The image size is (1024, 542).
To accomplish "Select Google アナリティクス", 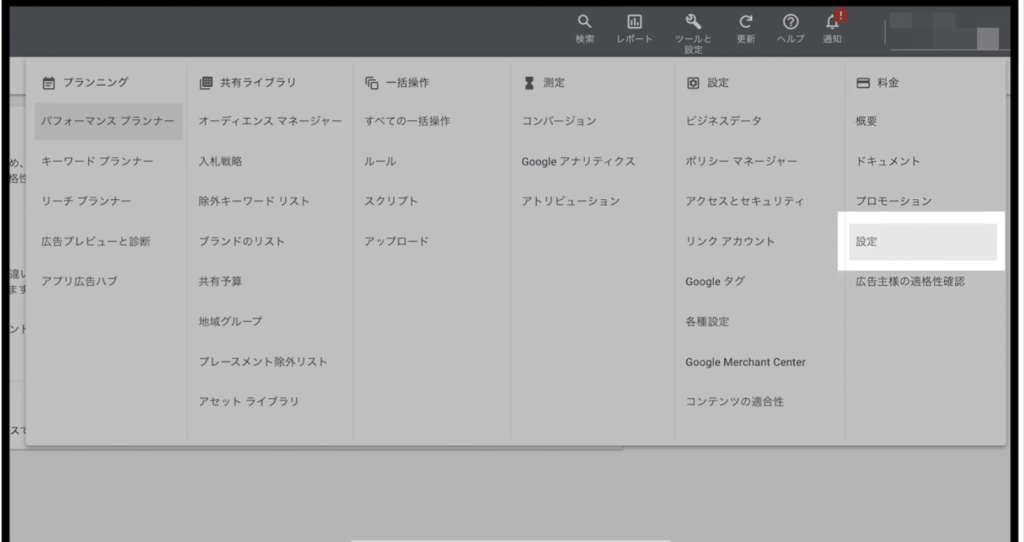I will click(x=578, y=161).
